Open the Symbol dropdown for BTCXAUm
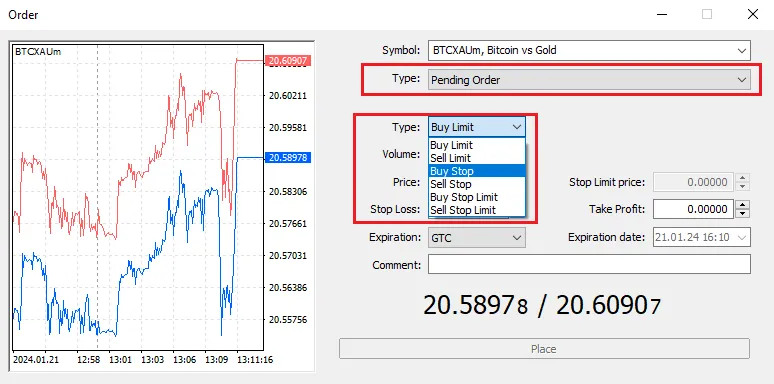Viewport: 774px width, 384px height. tap(589, 50)
